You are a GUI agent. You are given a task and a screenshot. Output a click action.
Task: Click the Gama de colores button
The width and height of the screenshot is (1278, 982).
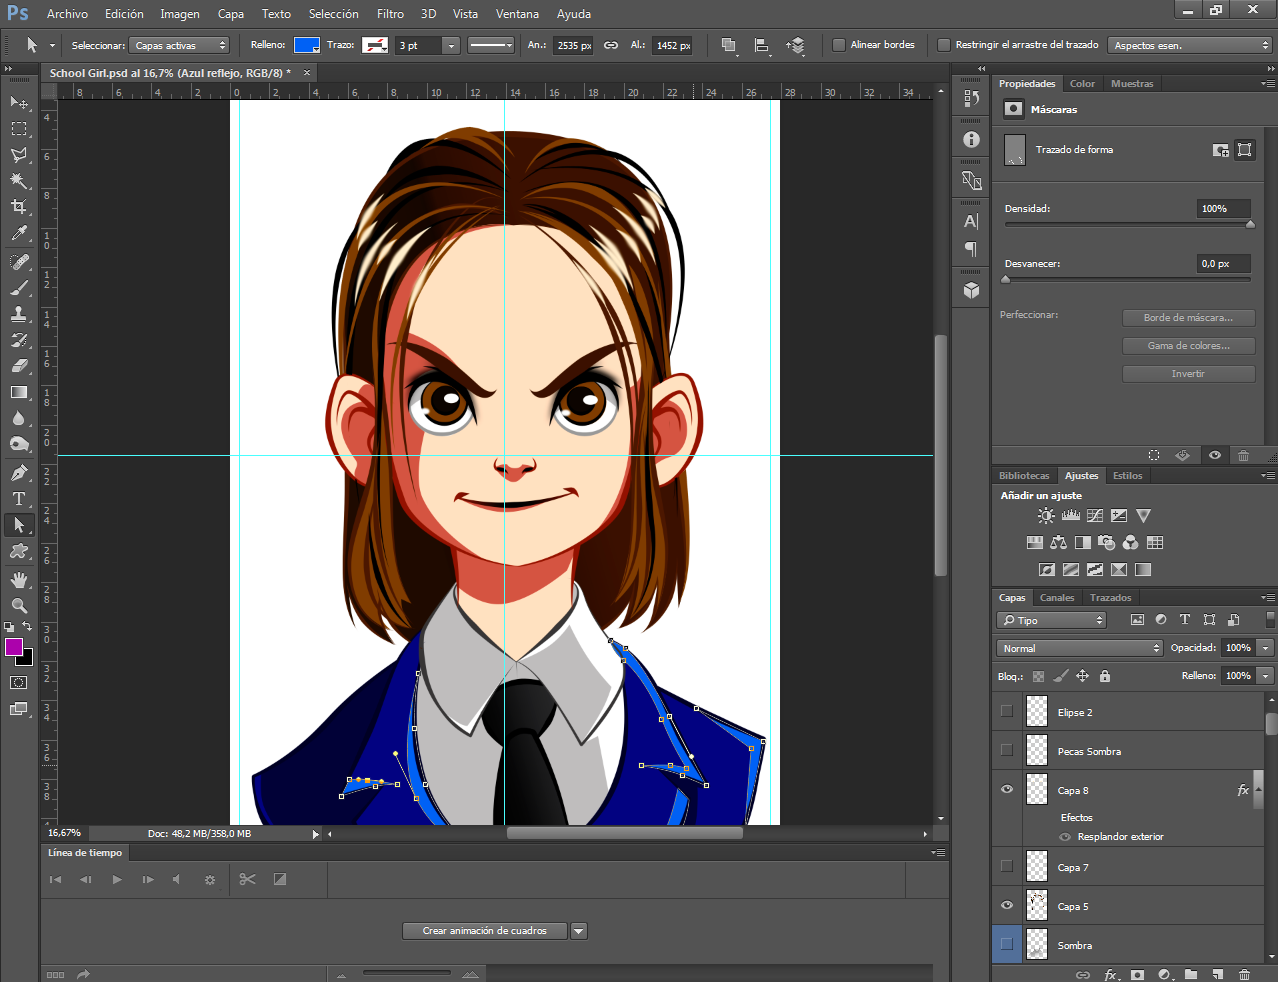pos(1188,346)
